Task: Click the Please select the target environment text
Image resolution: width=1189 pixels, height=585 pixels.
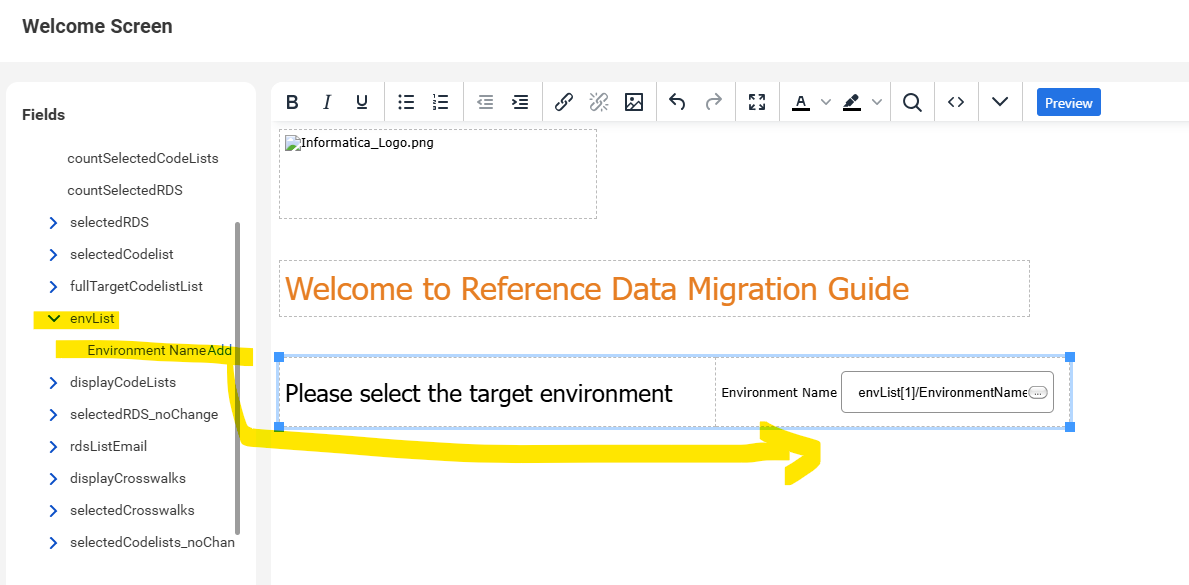Action: (478, 393)
